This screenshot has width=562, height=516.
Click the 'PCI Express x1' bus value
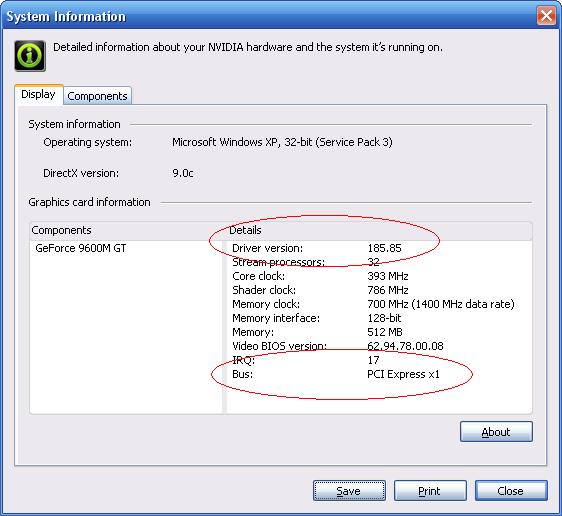(x=403, y=374)
